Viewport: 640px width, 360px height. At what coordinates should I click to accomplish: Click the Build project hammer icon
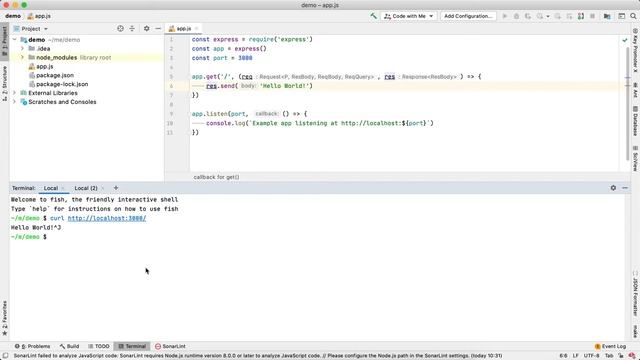tap(373, 16)
